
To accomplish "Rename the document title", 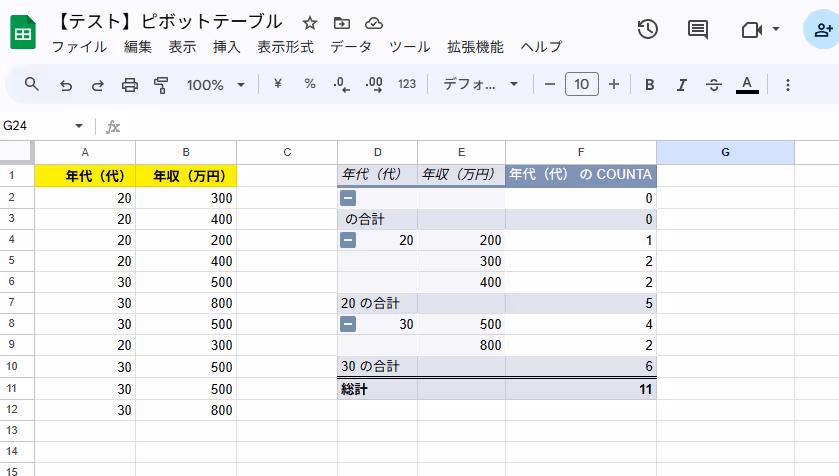I will click(x=169, y=22).
